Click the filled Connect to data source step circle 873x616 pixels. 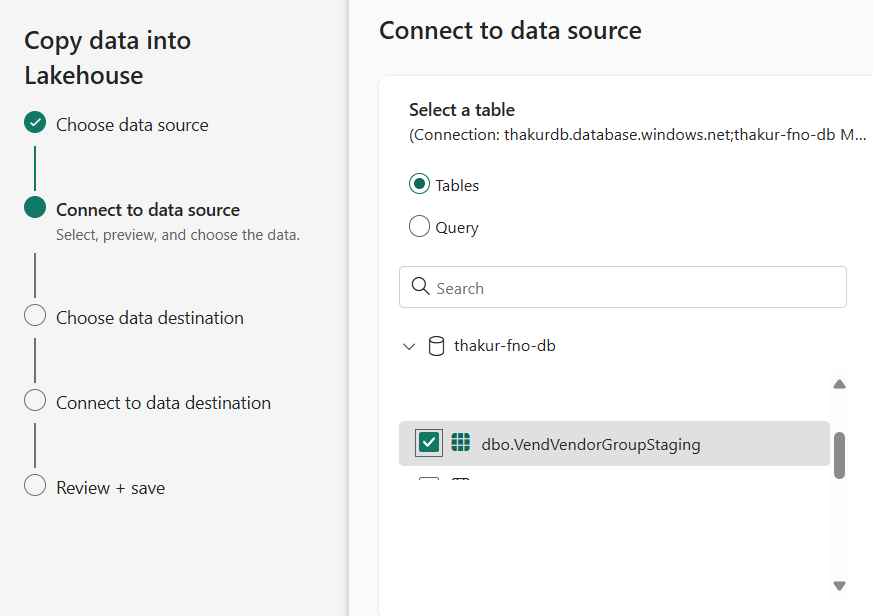tap(35, 208)
